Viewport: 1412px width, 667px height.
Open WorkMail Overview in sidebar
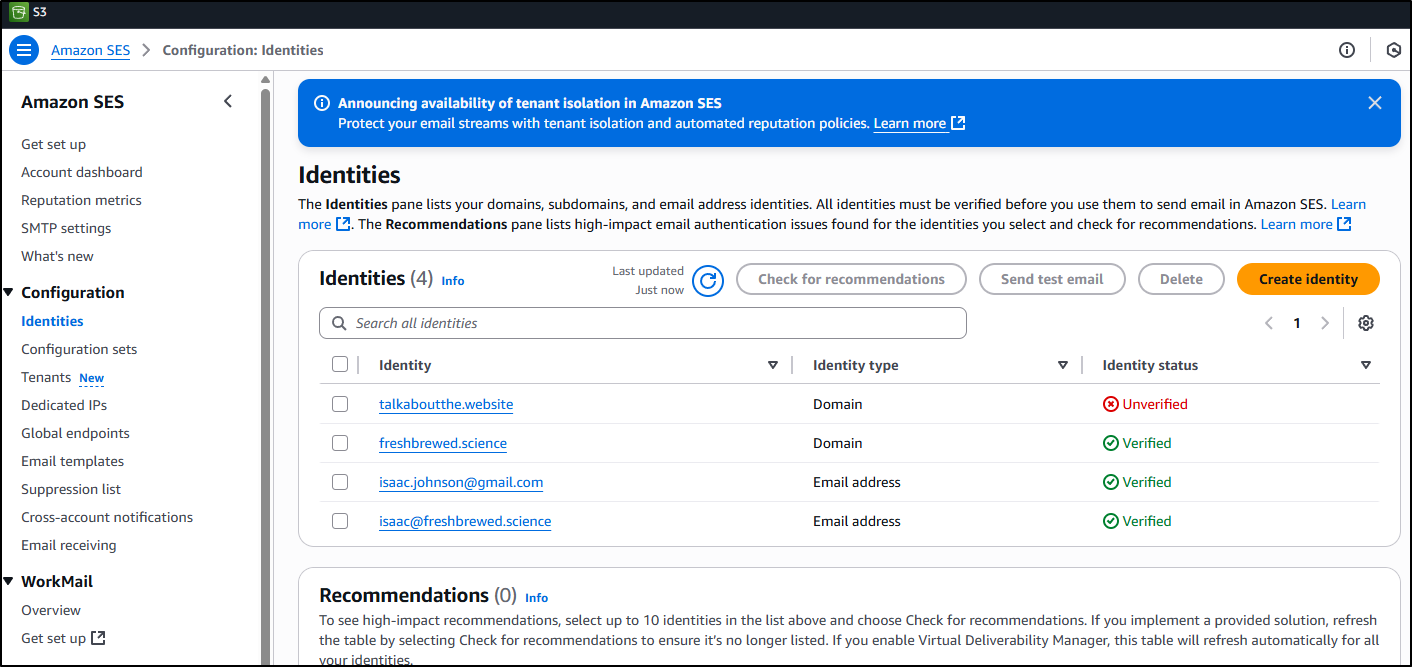[51, 610]
